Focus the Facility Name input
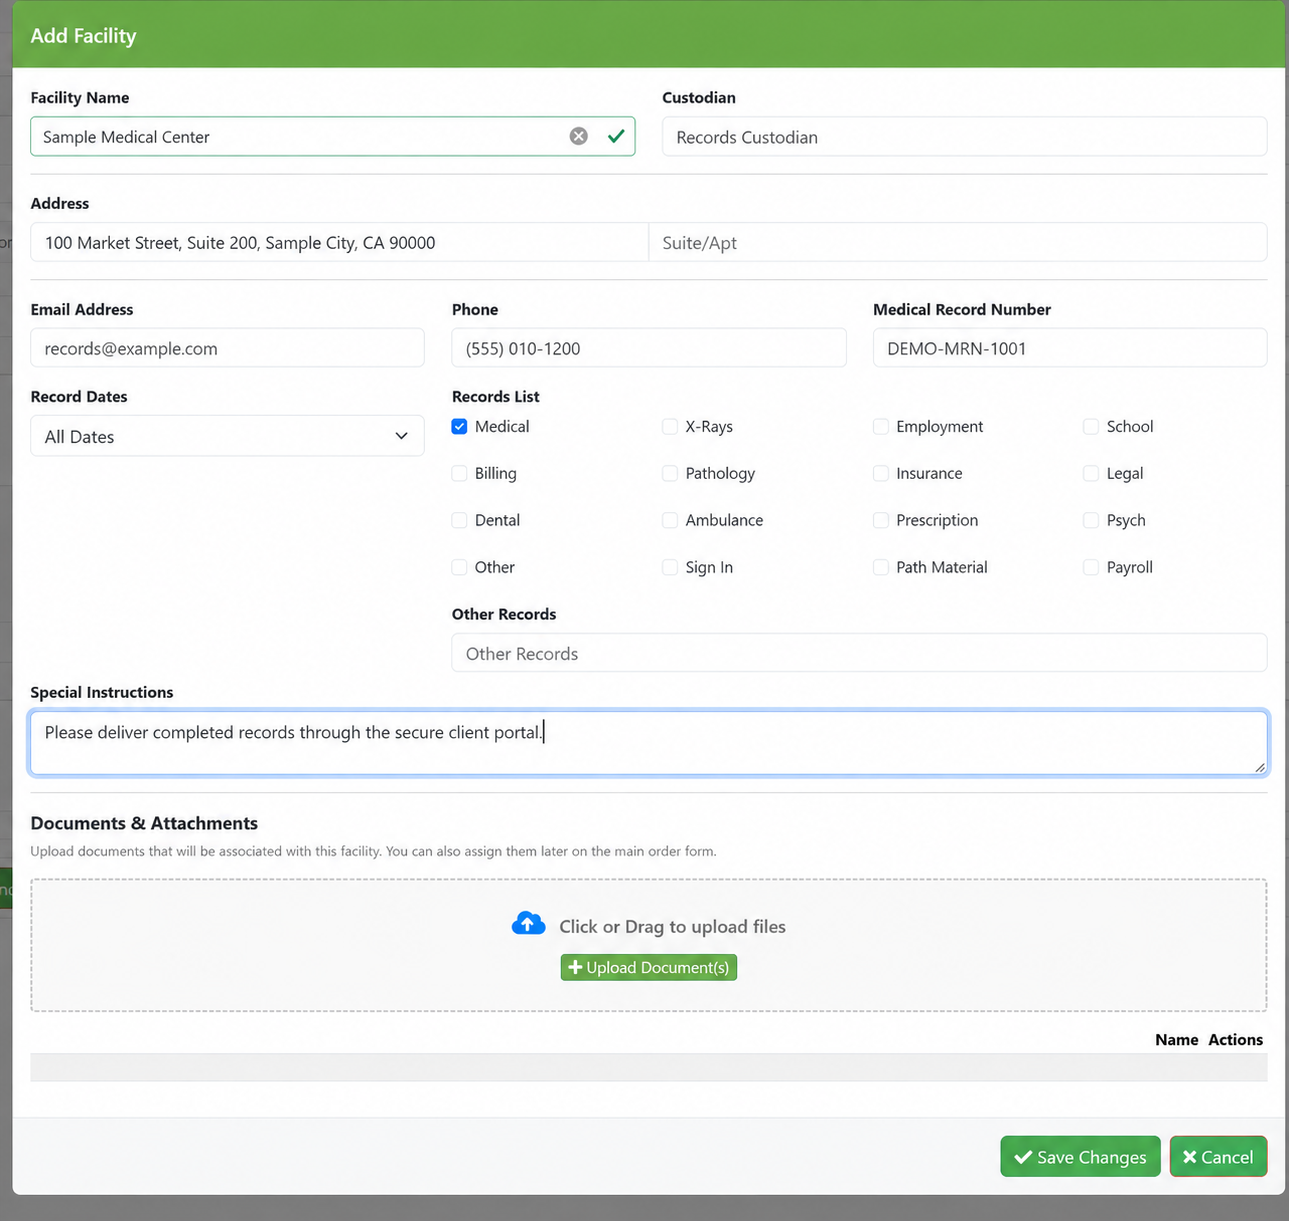 click(332, 136)
